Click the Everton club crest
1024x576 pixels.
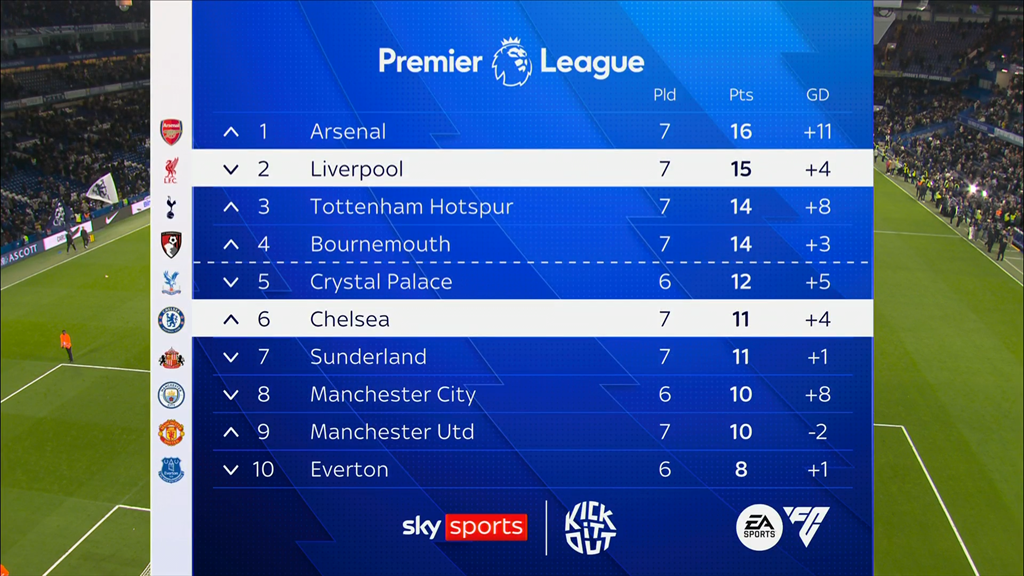click(x=171, y=470)
